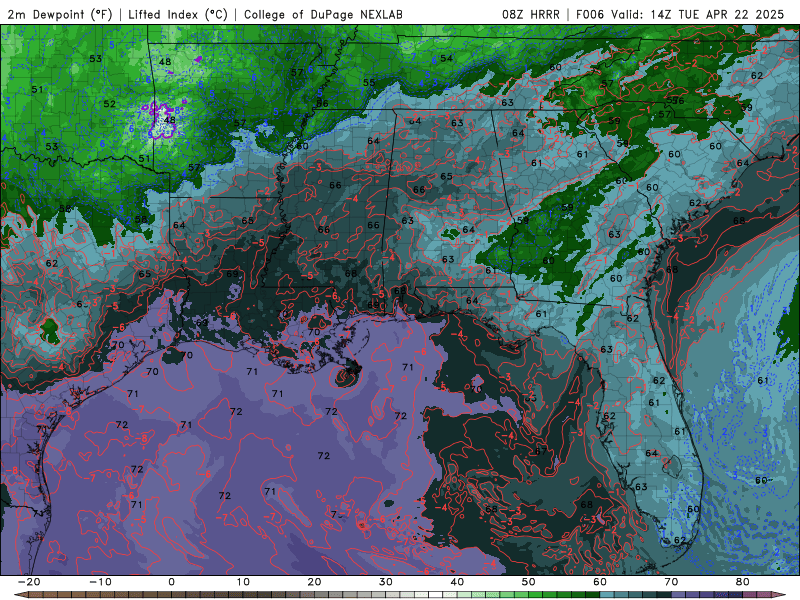Image resolution: width=800 pixels, height=600 pixels.
Task: Click the 10 label on the color scale
Action: (x=243, y=582)
